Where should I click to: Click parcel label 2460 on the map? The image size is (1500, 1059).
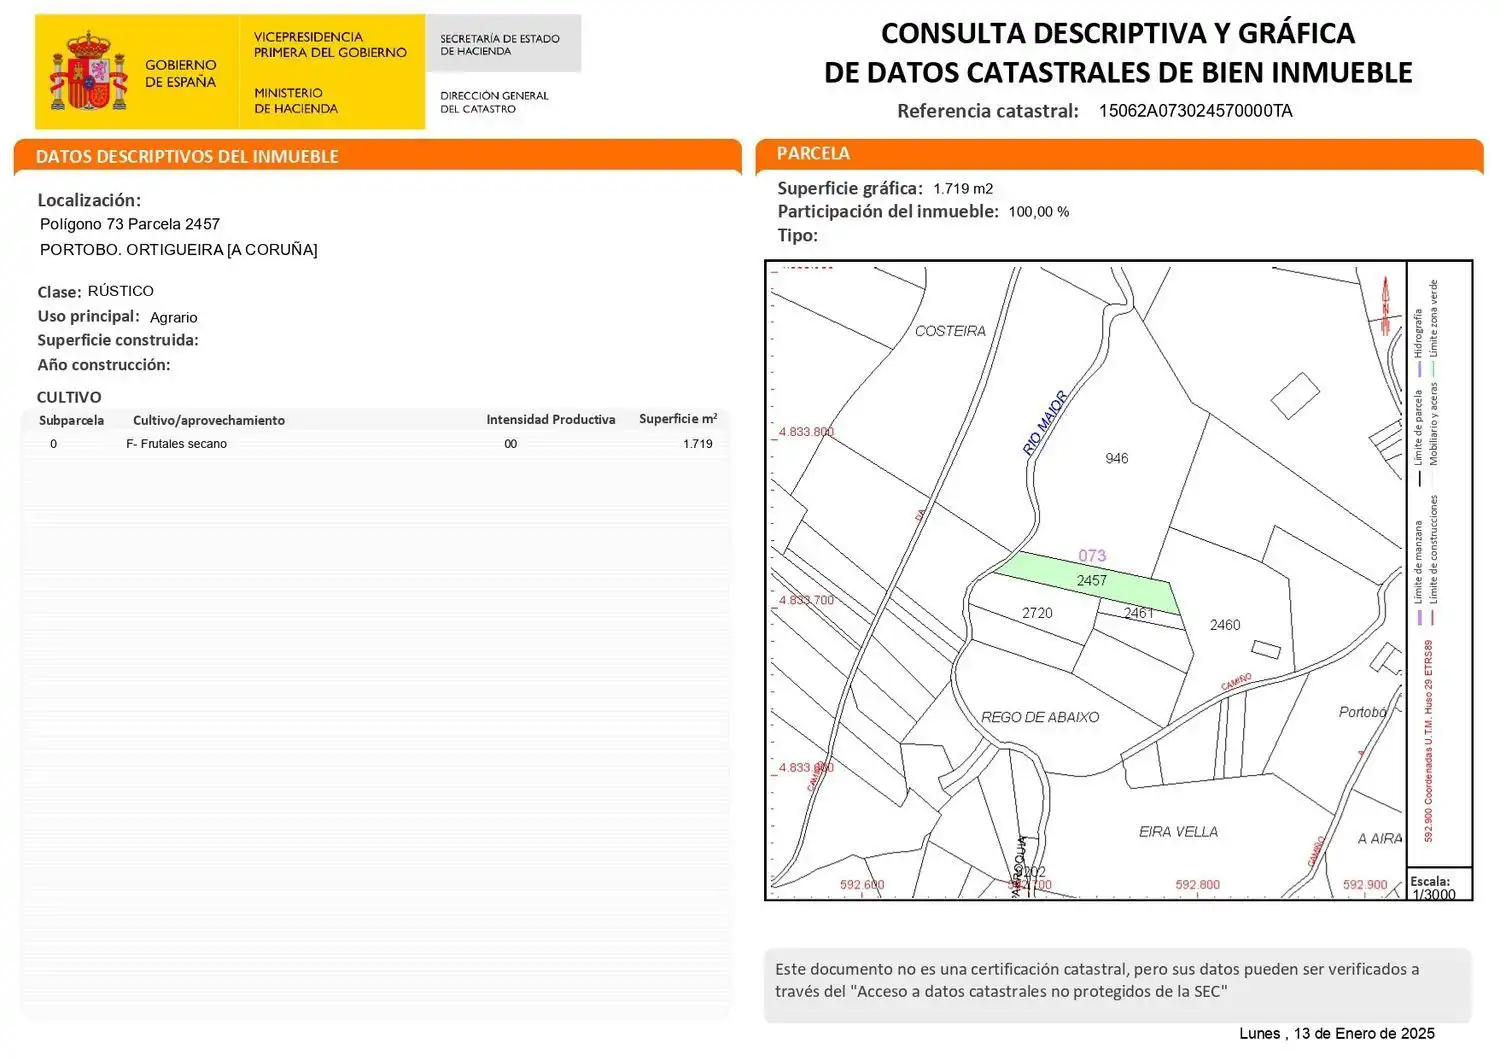point(1225,625)
